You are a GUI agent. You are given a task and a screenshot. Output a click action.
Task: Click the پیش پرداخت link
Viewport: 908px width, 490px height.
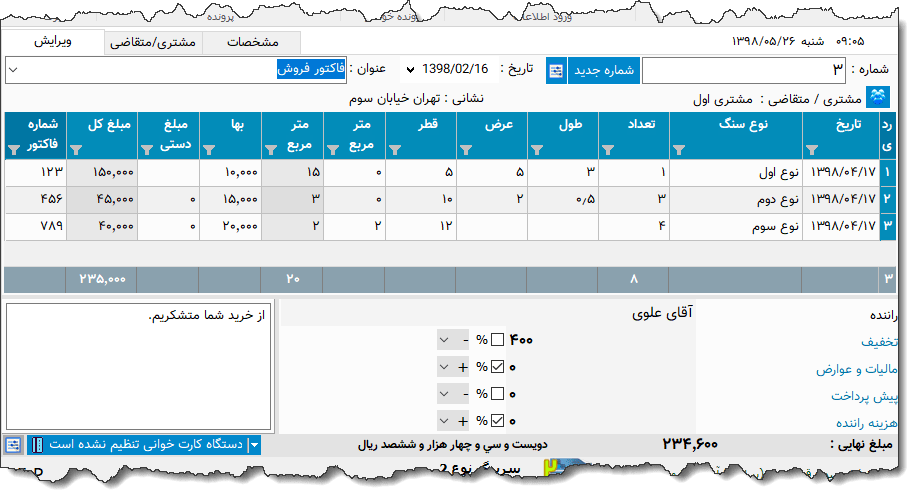pos(864,396)
